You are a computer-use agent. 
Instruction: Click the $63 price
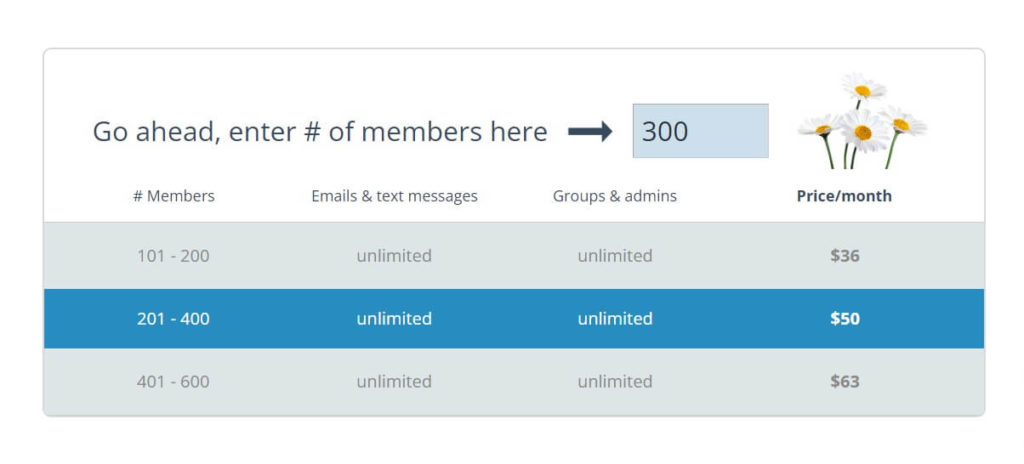[x=844, y=382]
